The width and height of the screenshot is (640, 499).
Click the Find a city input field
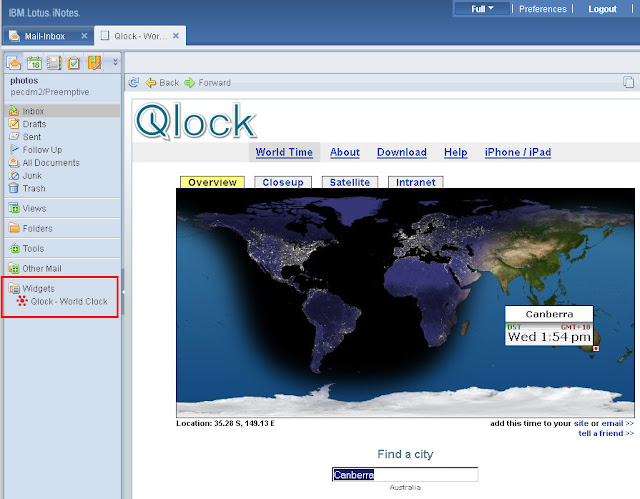(x=405, y=475)
